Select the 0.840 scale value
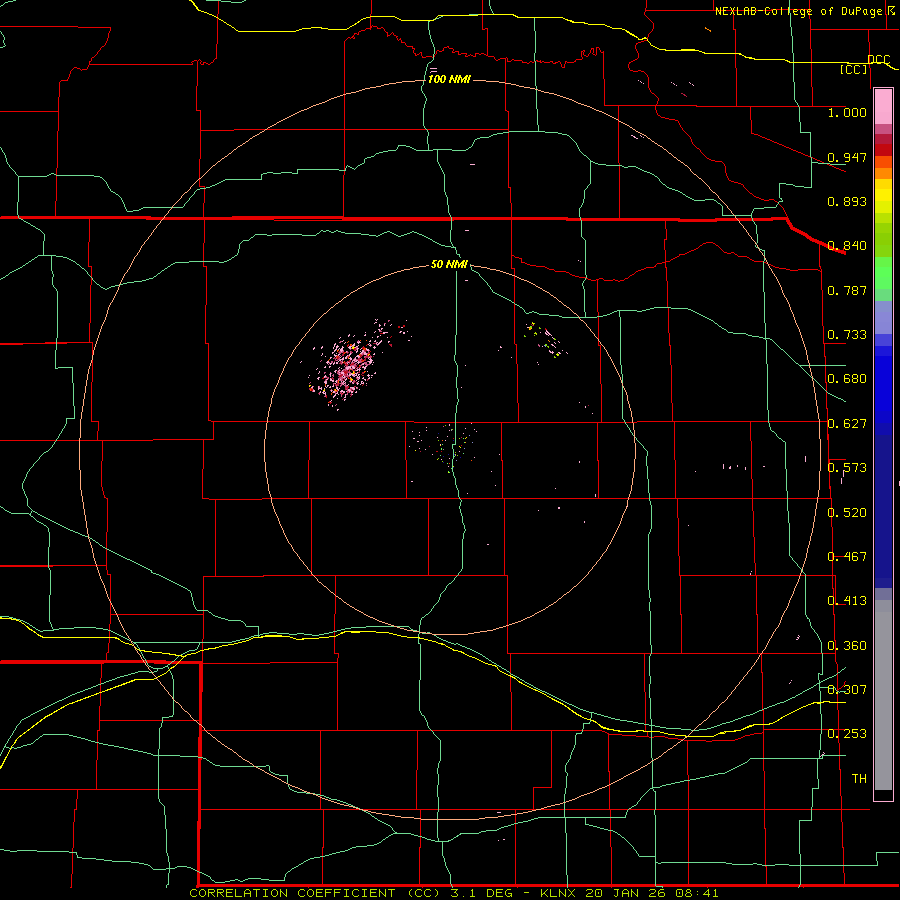Viewport: 900px width, 900px height. point(847,246)
